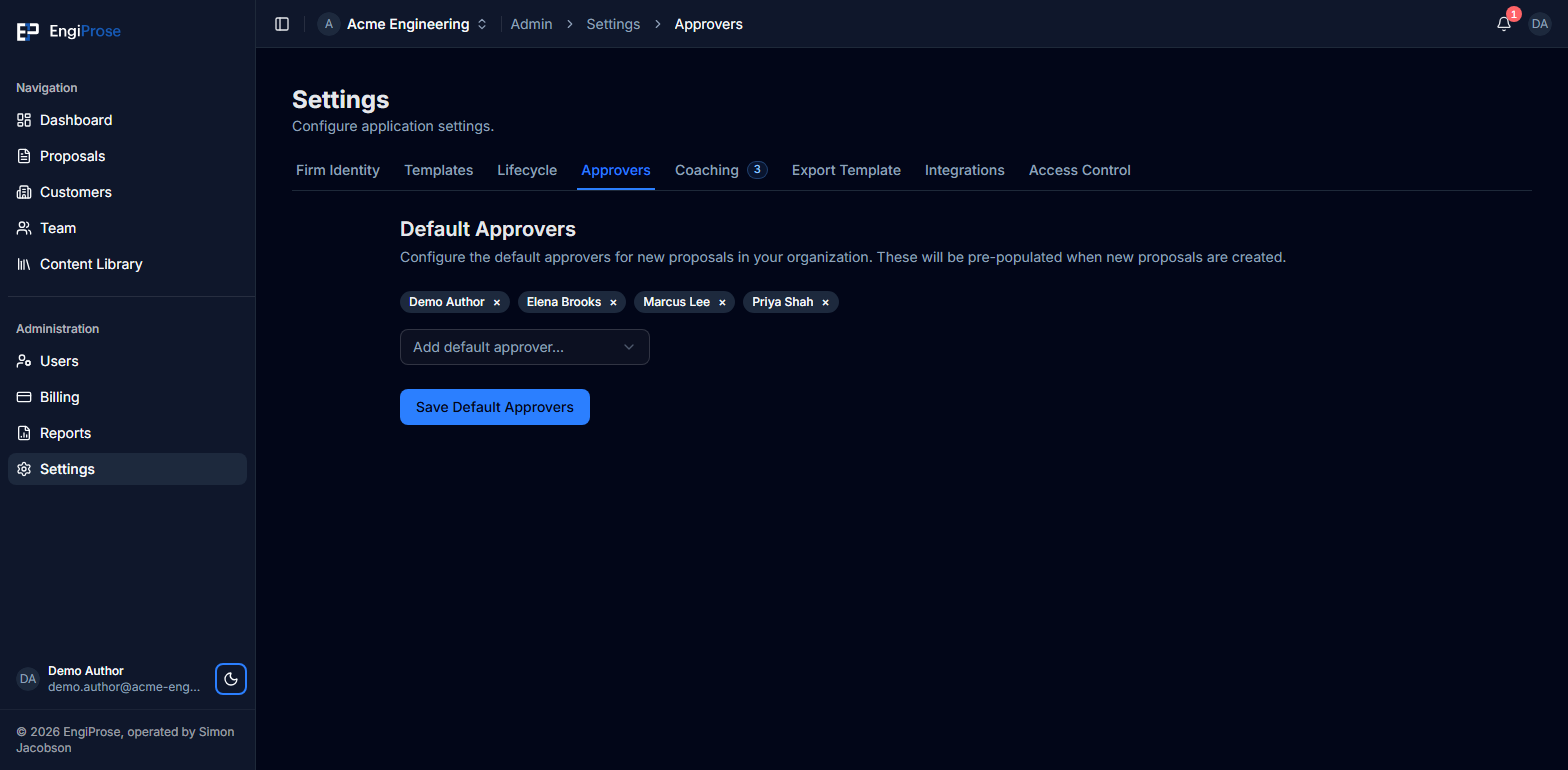The height and width of the screenshot is (770, 1568).
Task: Open the Access Control tab
Action: pos(1080,170)
